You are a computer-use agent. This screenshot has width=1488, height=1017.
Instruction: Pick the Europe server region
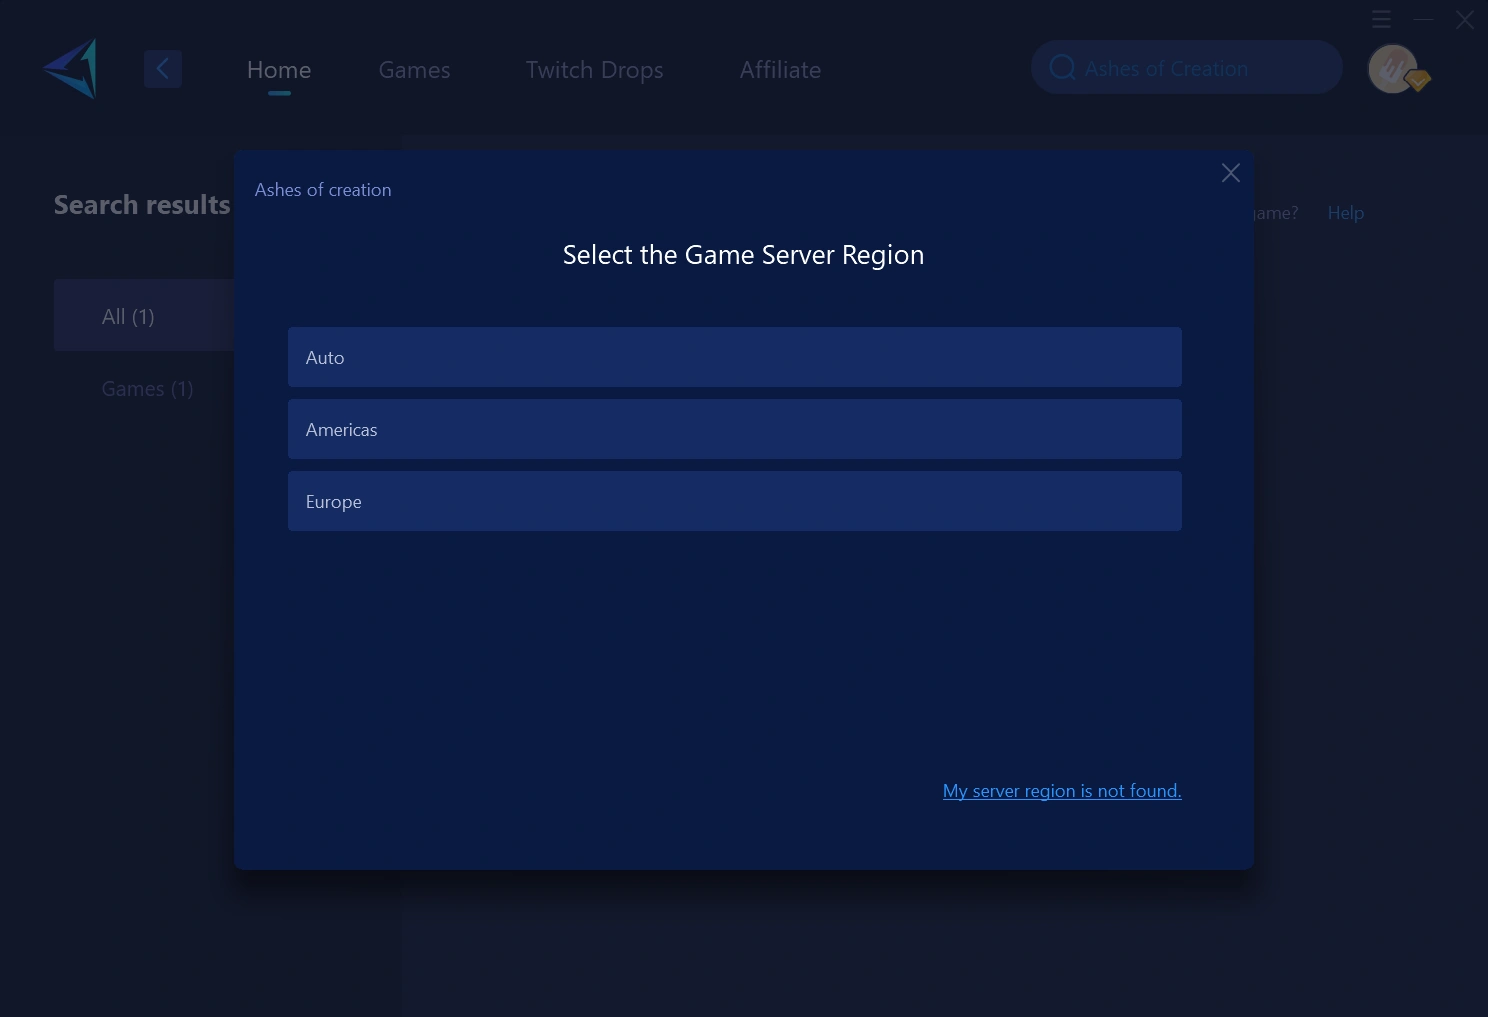tap(734, 501)
